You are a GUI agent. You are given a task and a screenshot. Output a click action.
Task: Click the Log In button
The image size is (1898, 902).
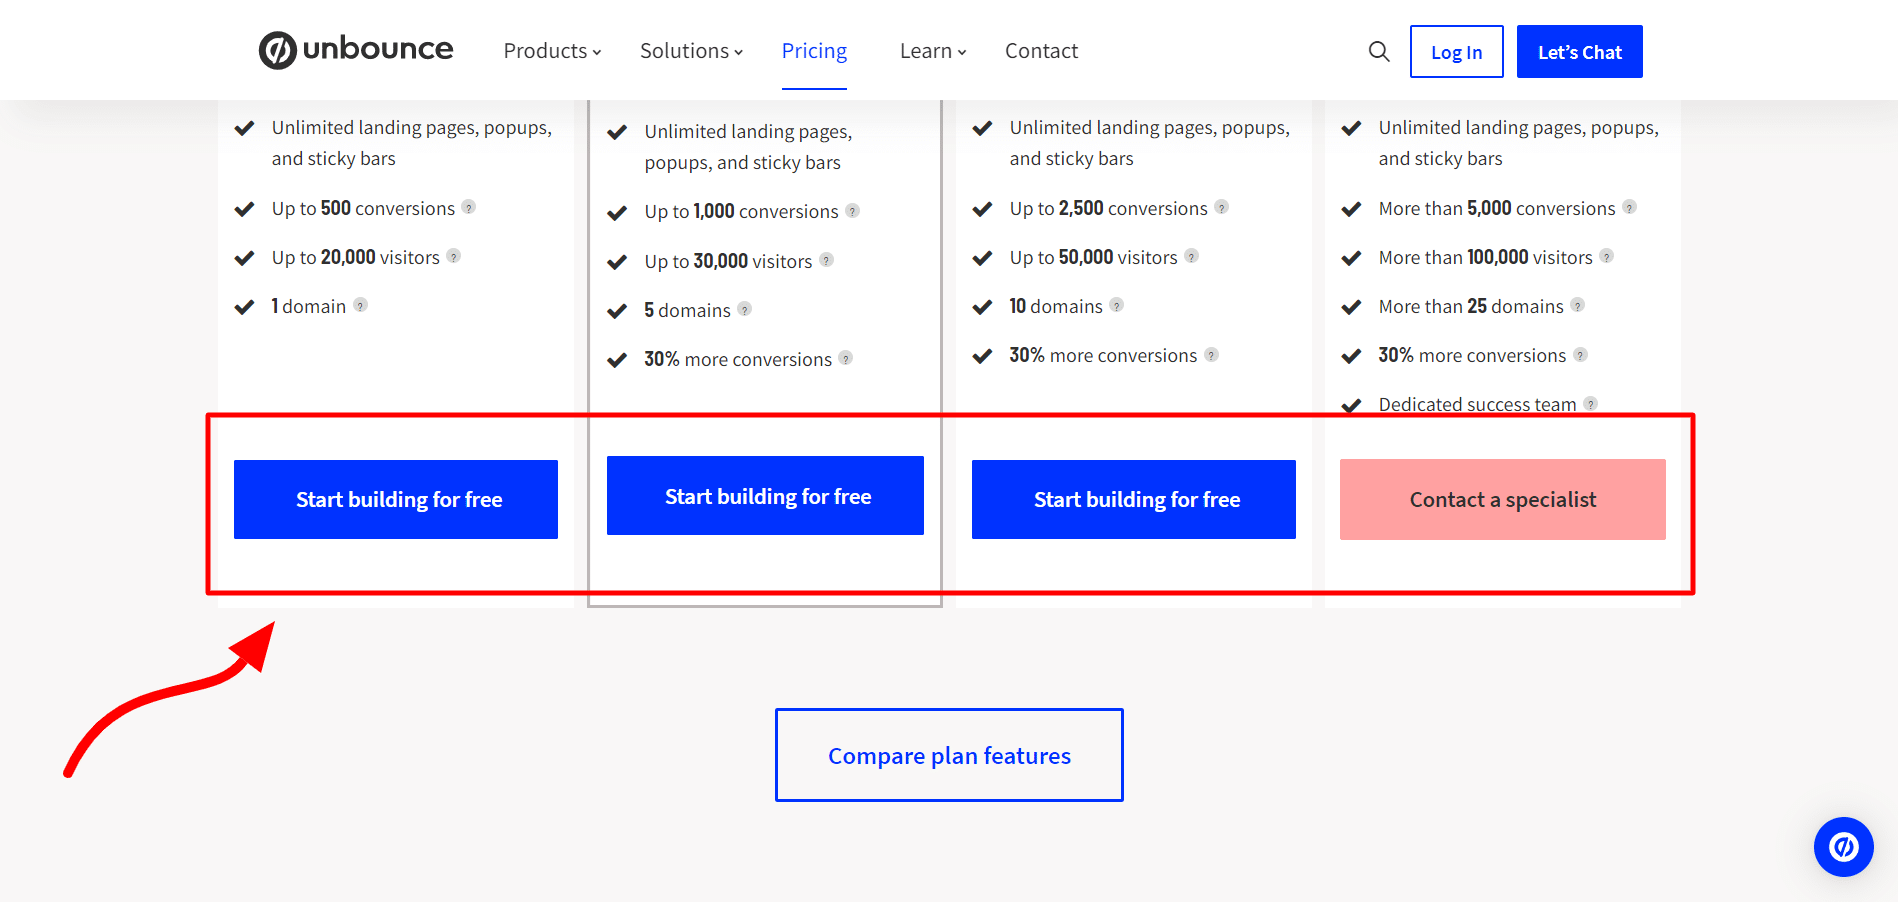click(1456, 51)
